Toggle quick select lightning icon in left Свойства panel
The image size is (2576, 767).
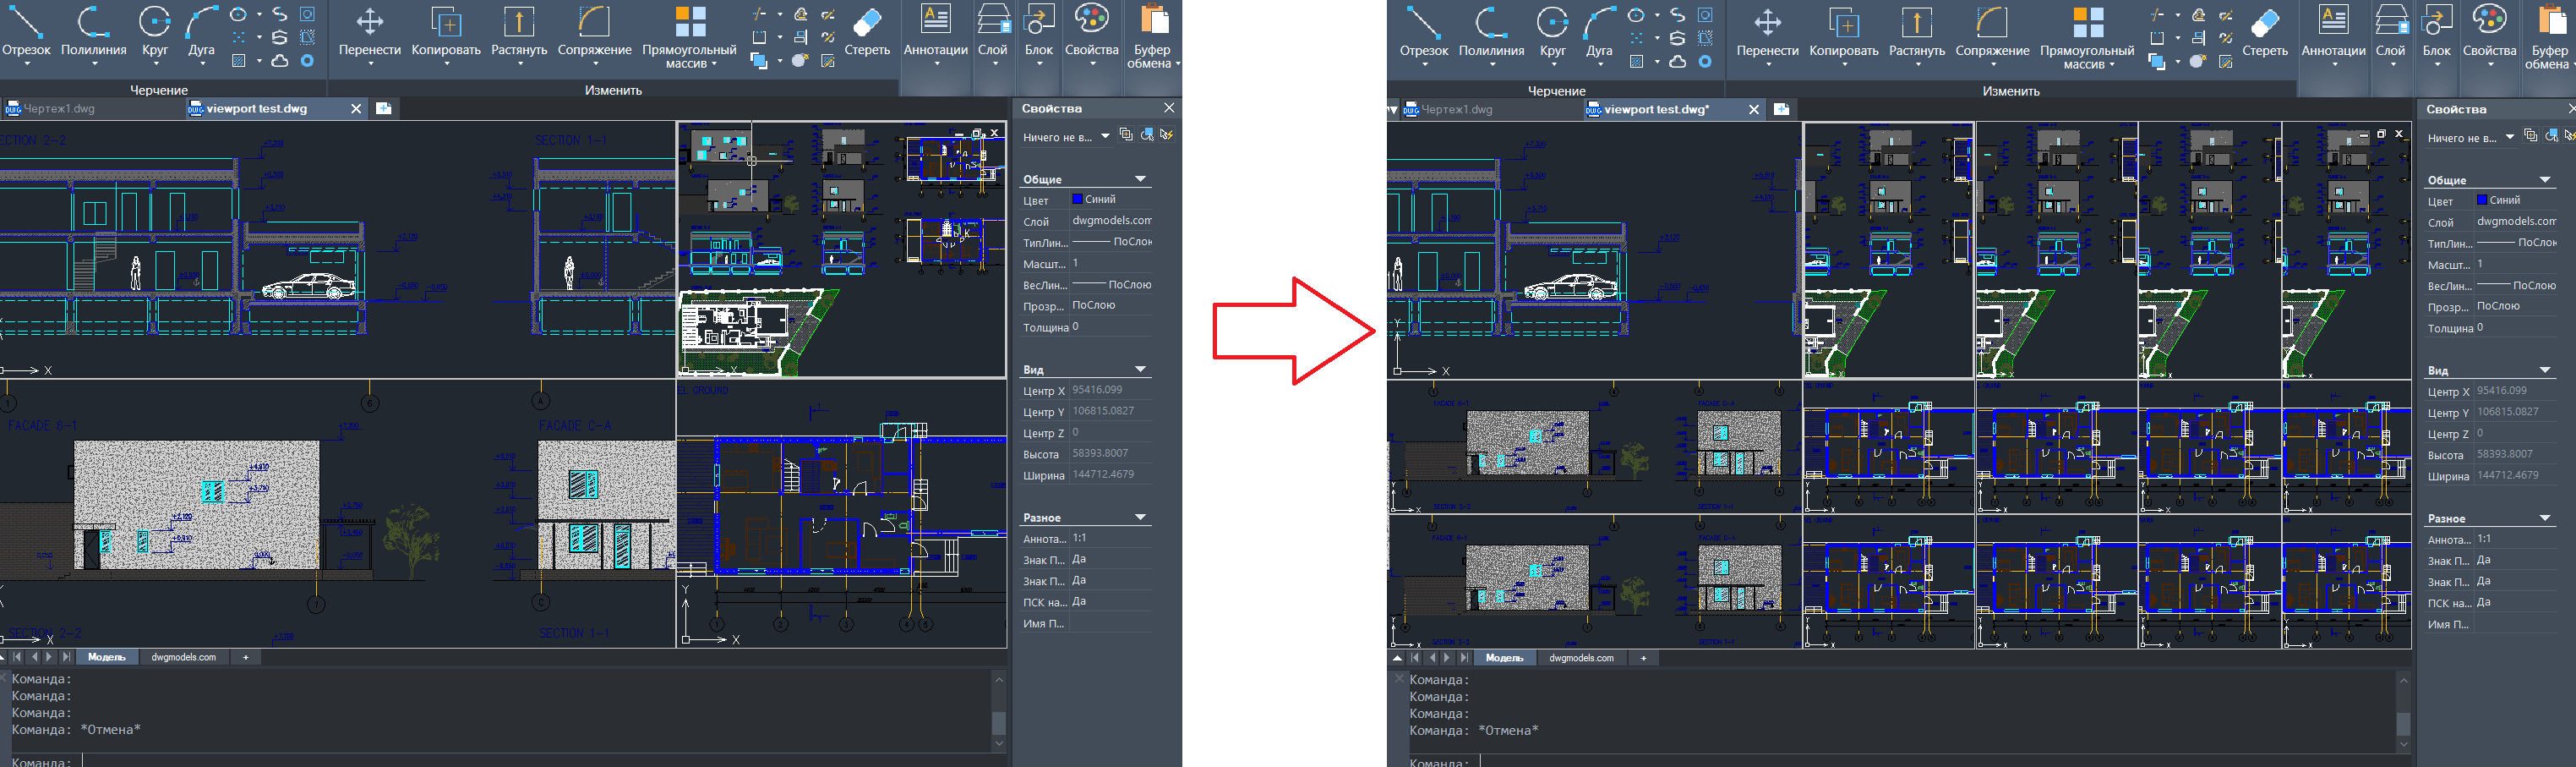1167,135
